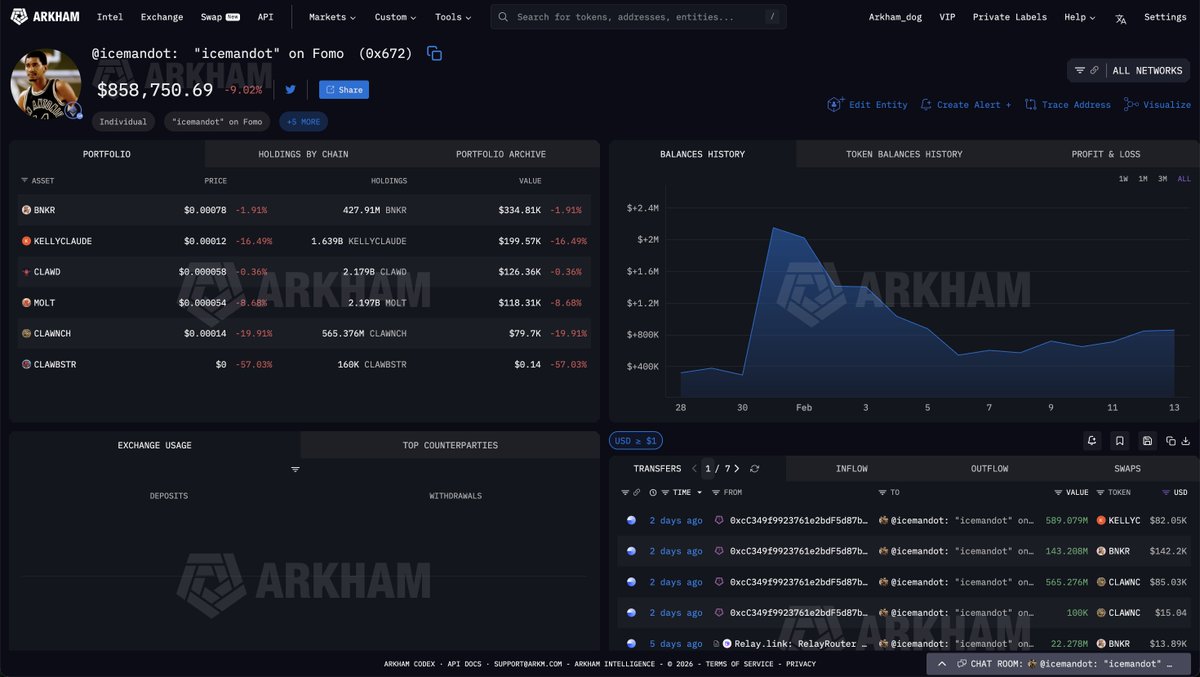
Task: Click the Twitter bird icon beside the balance
Action: click(x=291, y=90)
